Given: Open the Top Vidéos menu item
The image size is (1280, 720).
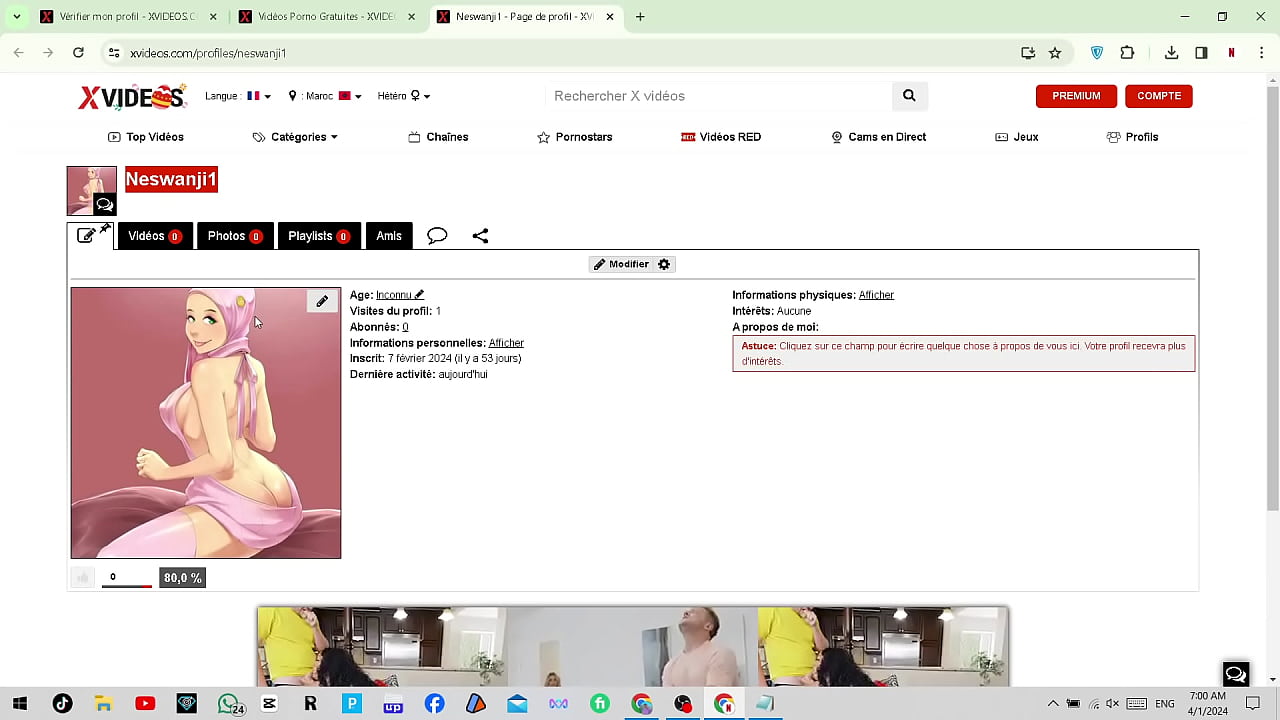Looking at the screenshot, I should (x=146, y=137).
